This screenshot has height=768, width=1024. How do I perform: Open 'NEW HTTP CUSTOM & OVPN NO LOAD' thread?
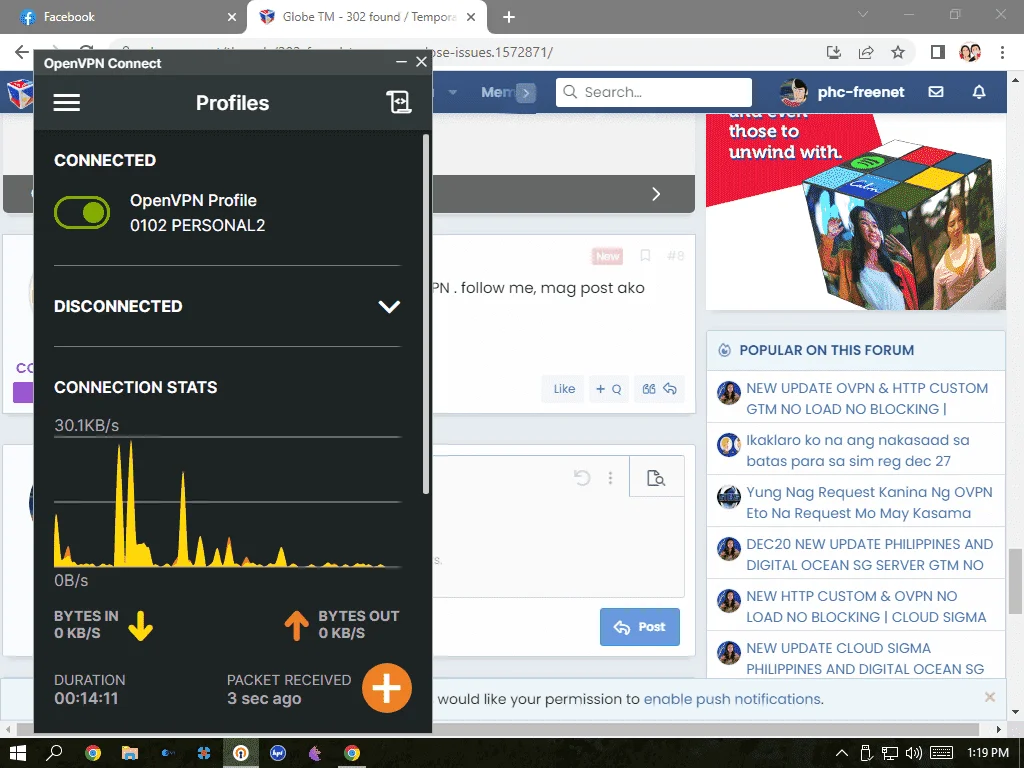[x=866, y=607]
